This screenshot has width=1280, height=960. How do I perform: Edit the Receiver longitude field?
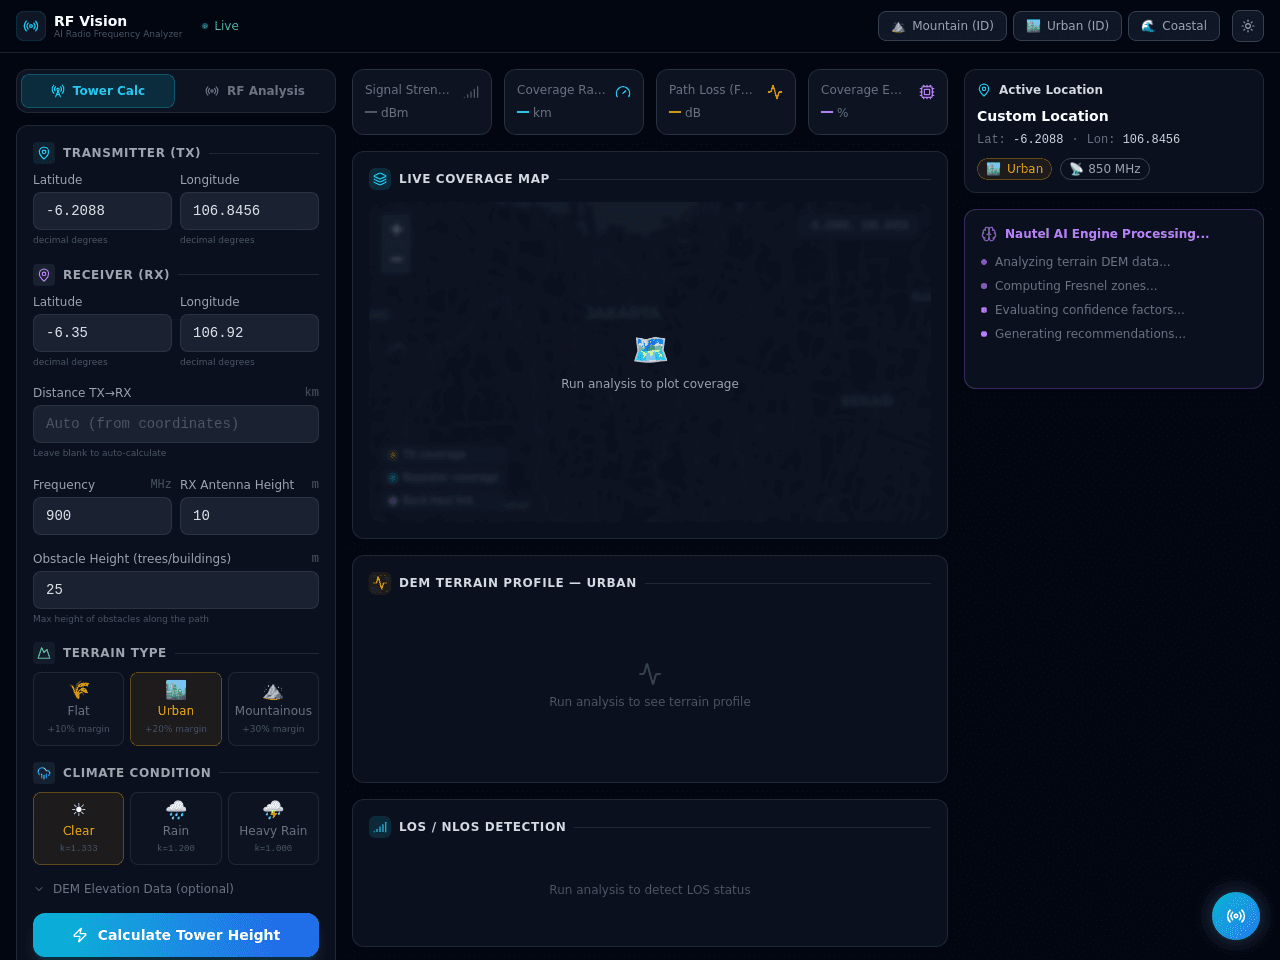249,333
